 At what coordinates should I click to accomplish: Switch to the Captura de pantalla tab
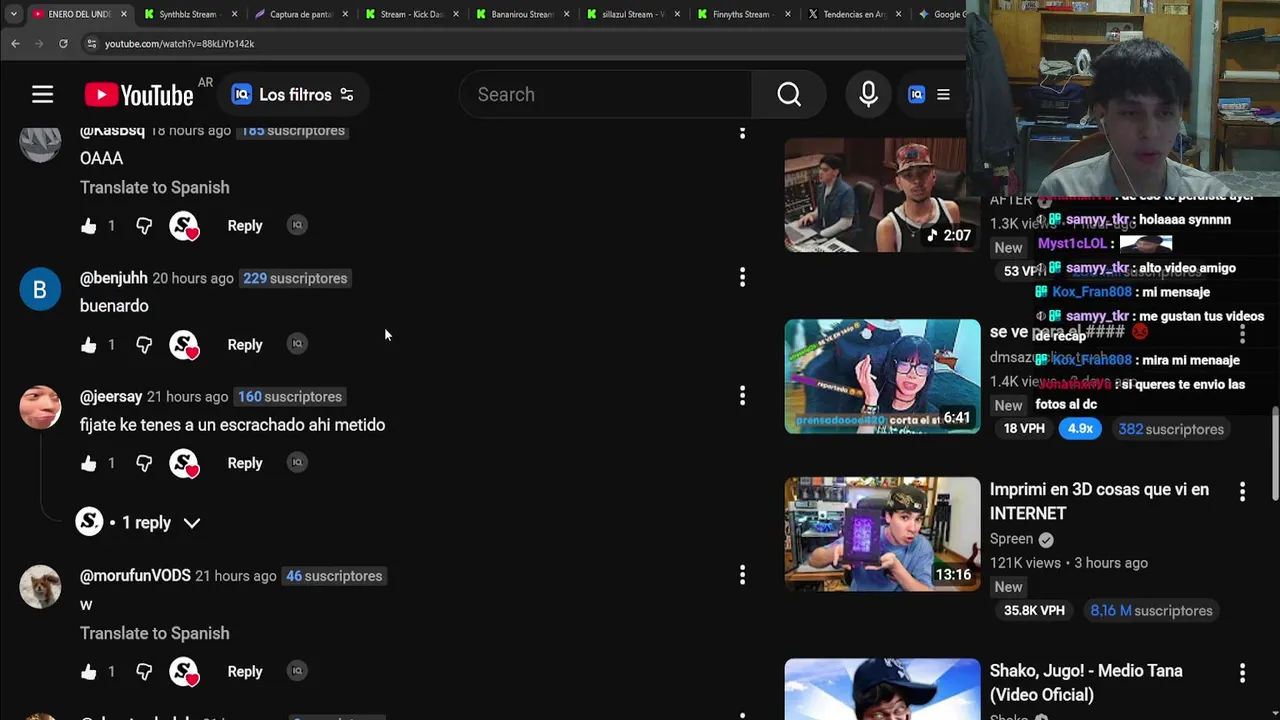click(x=300, y=14)
